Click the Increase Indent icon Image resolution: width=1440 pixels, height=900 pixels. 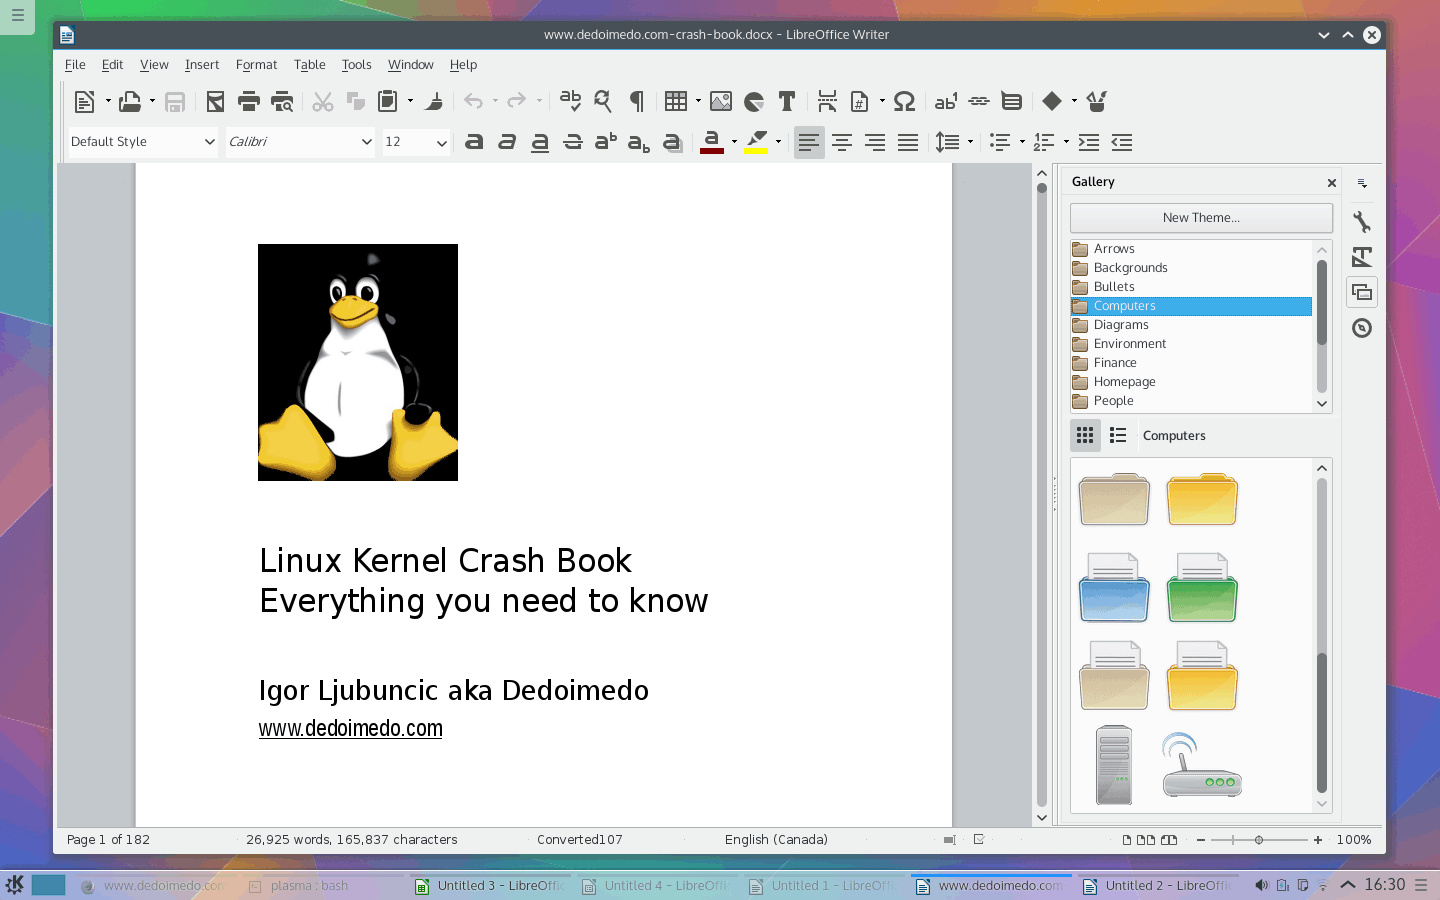[x=1089, y=142]
